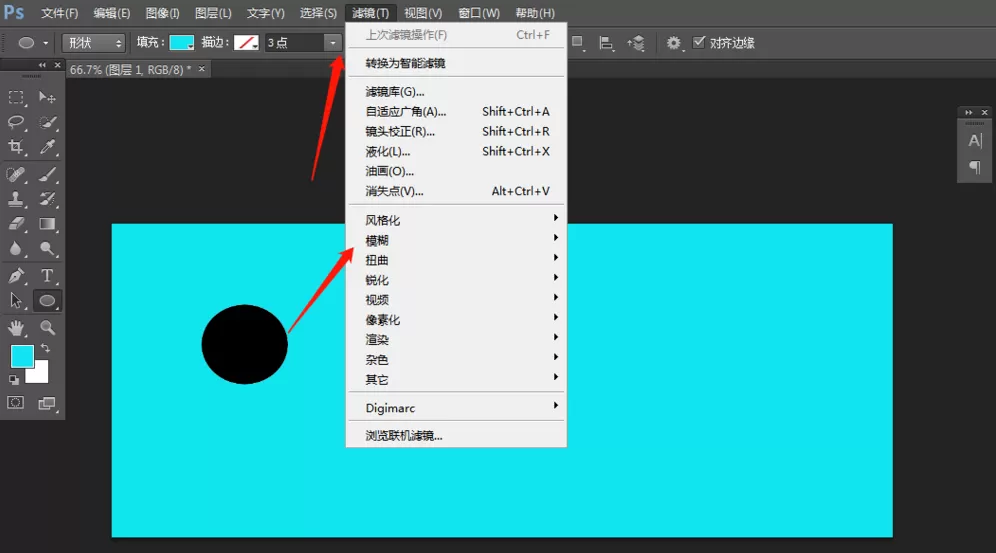Screen dimensions: 996x553
Task: Select the Crop tool
Action: tap(16, 147)
